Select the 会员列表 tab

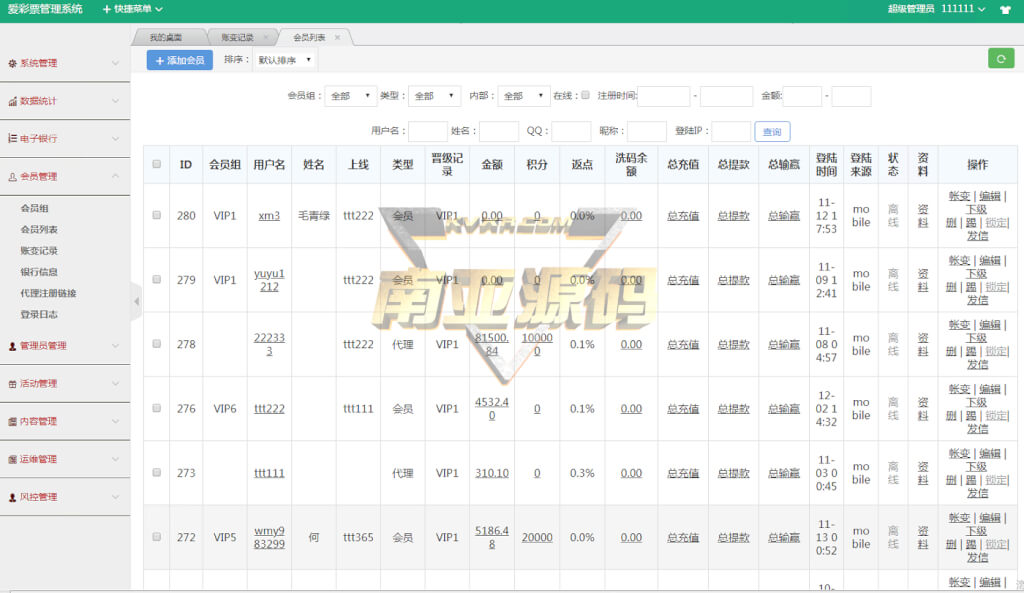point(310,38)
